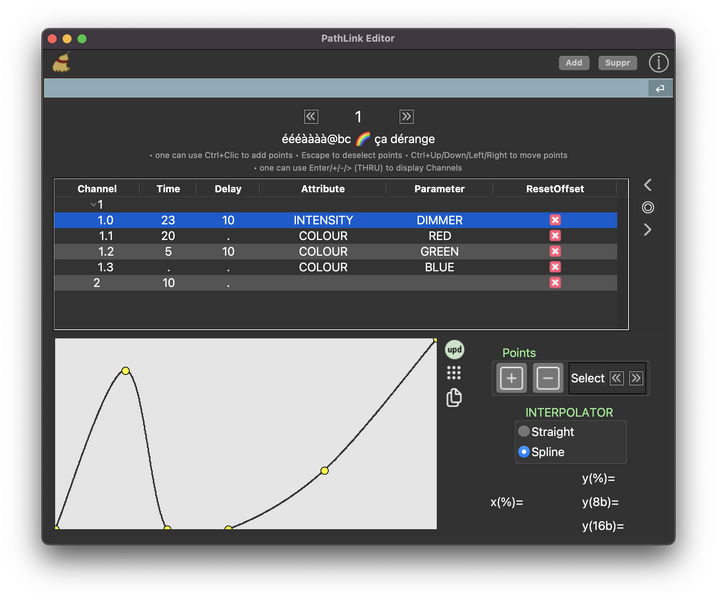
Task: Select the Straight interpolator option
Action: tap(524, 432)
